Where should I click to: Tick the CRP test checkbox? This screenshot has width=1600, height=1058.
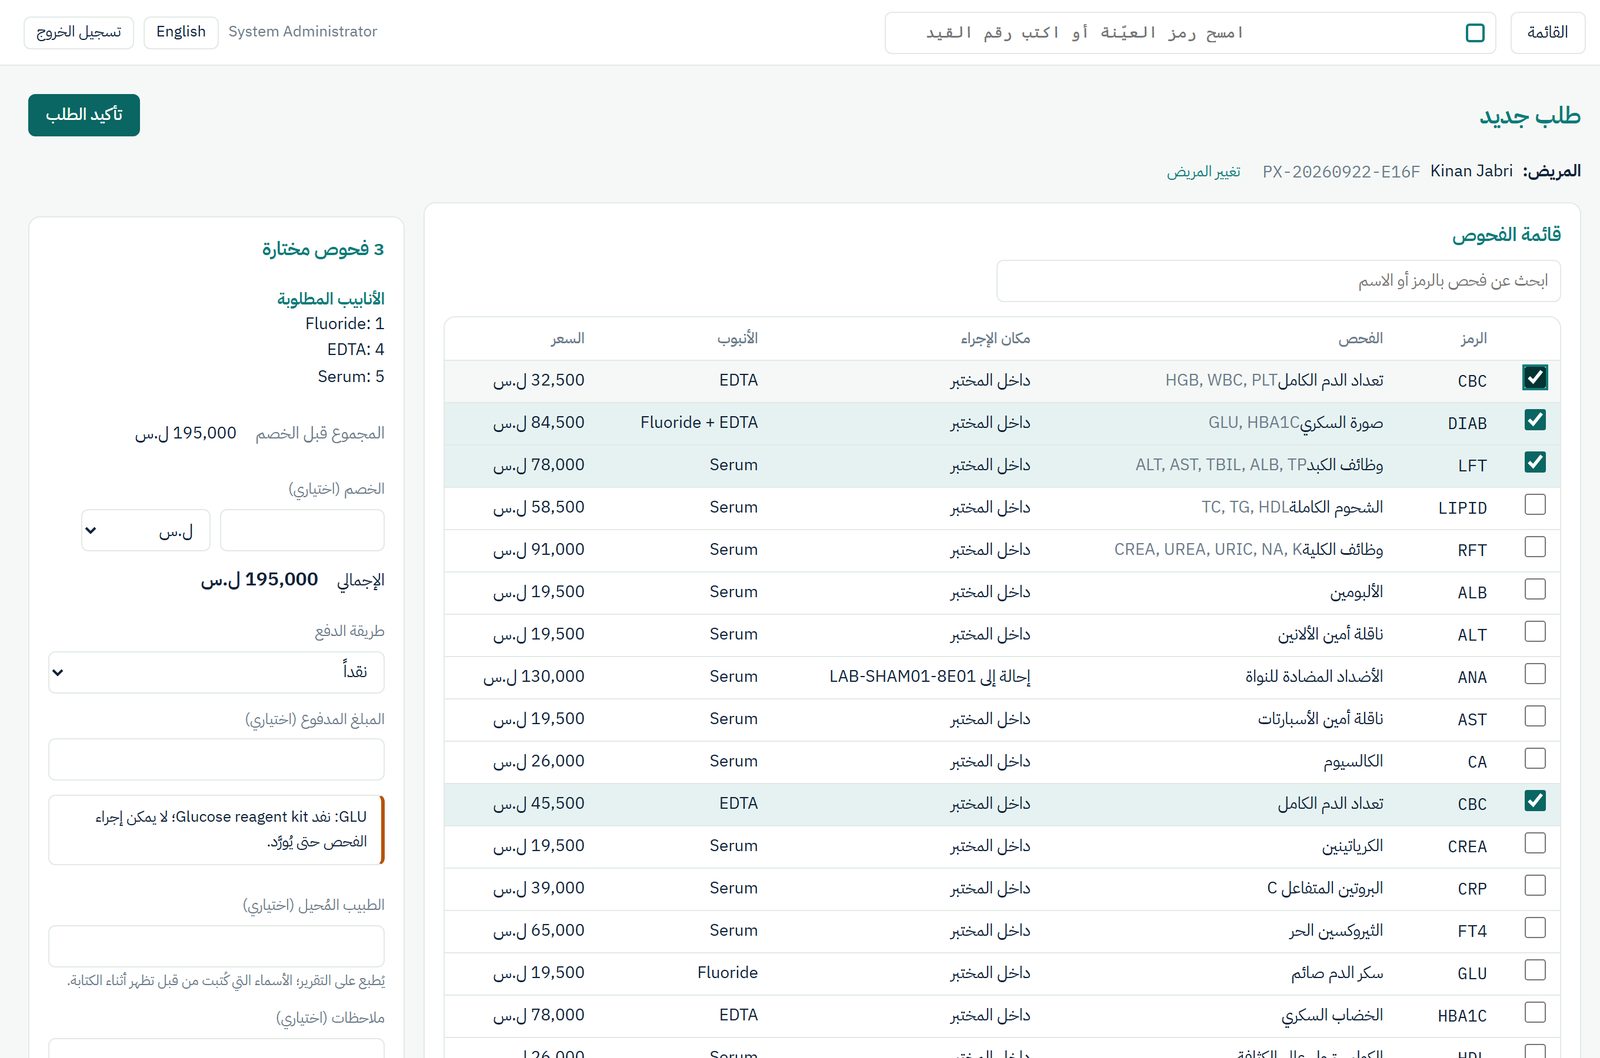pos(1535,886)
